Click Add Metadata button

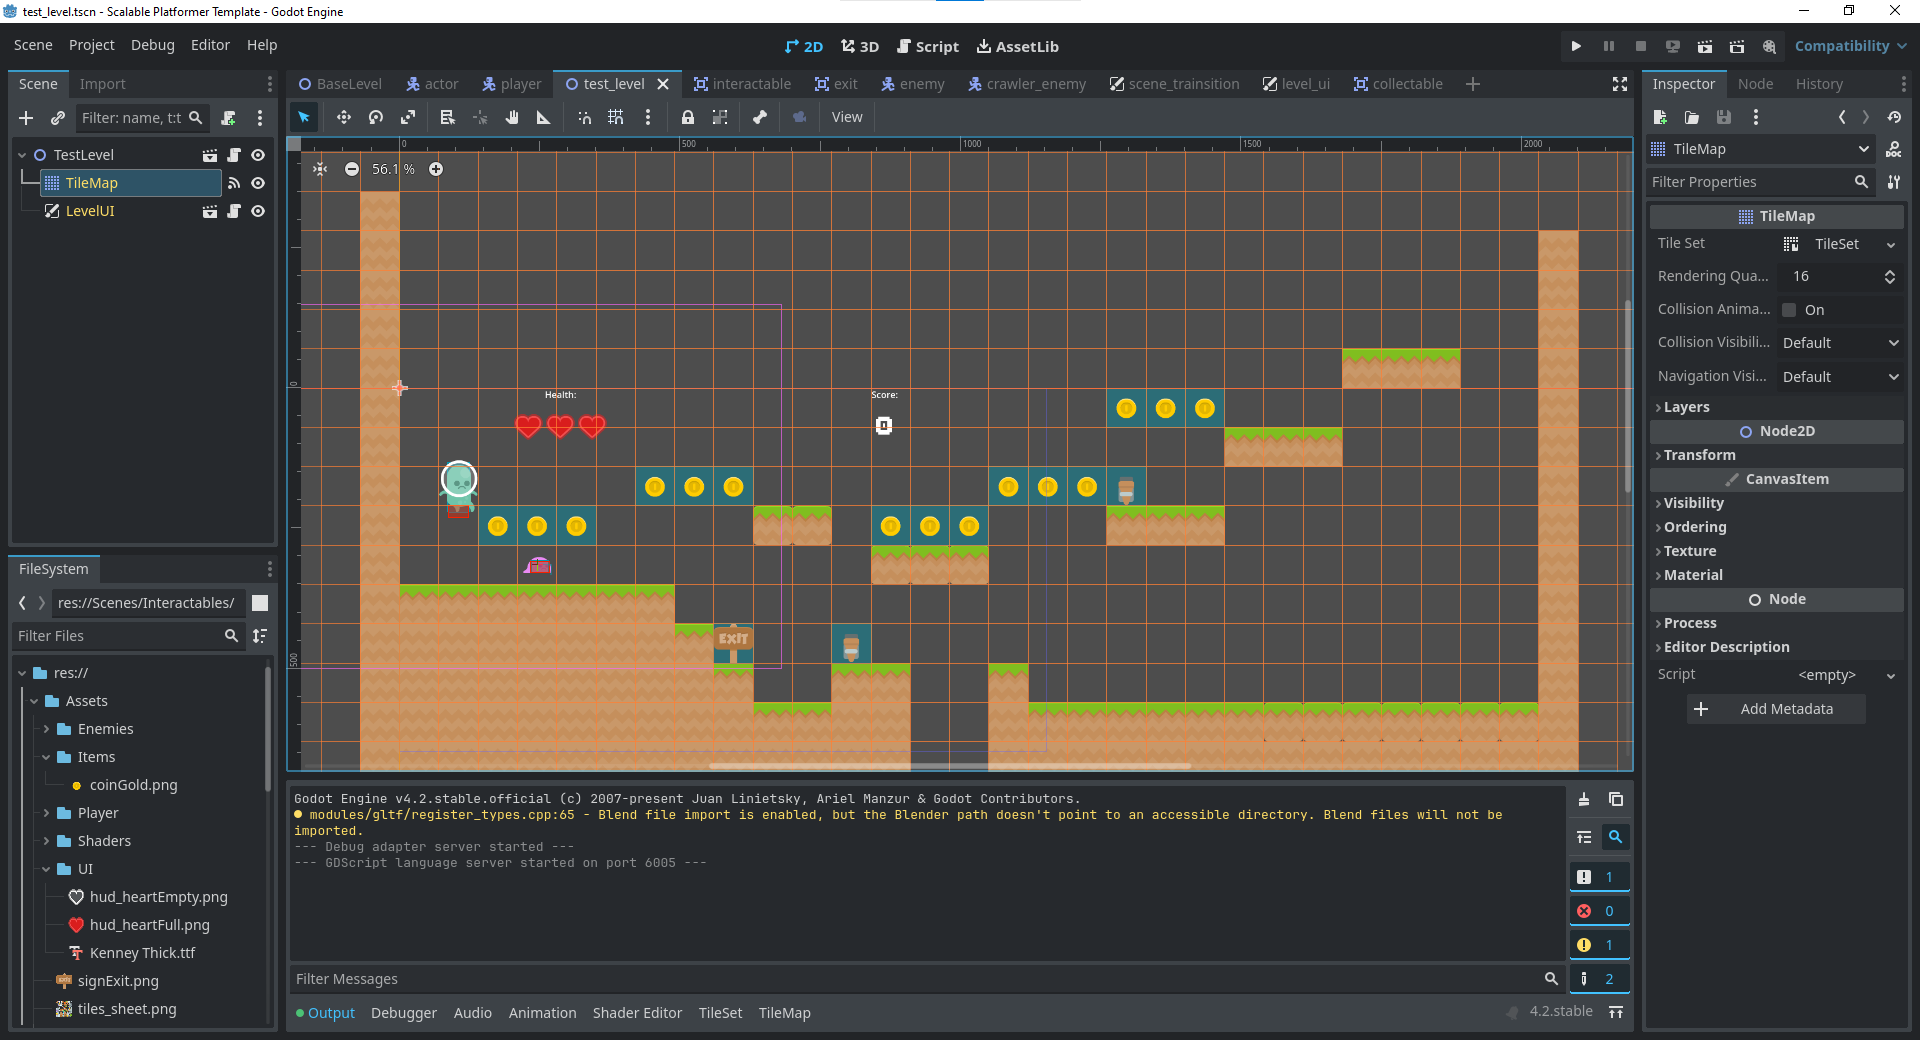tap(1775, 709)
